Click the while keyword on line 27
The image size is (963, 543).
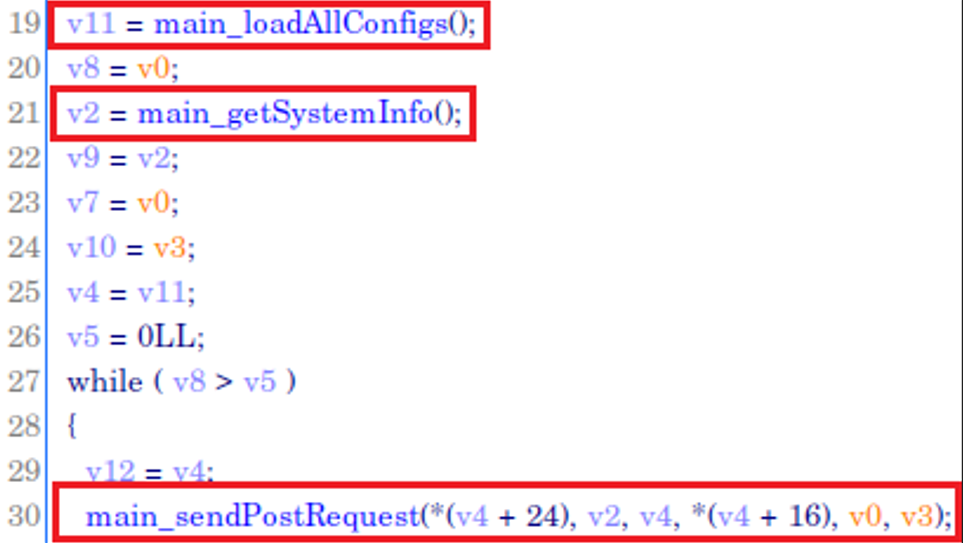(x=104, y=382)
